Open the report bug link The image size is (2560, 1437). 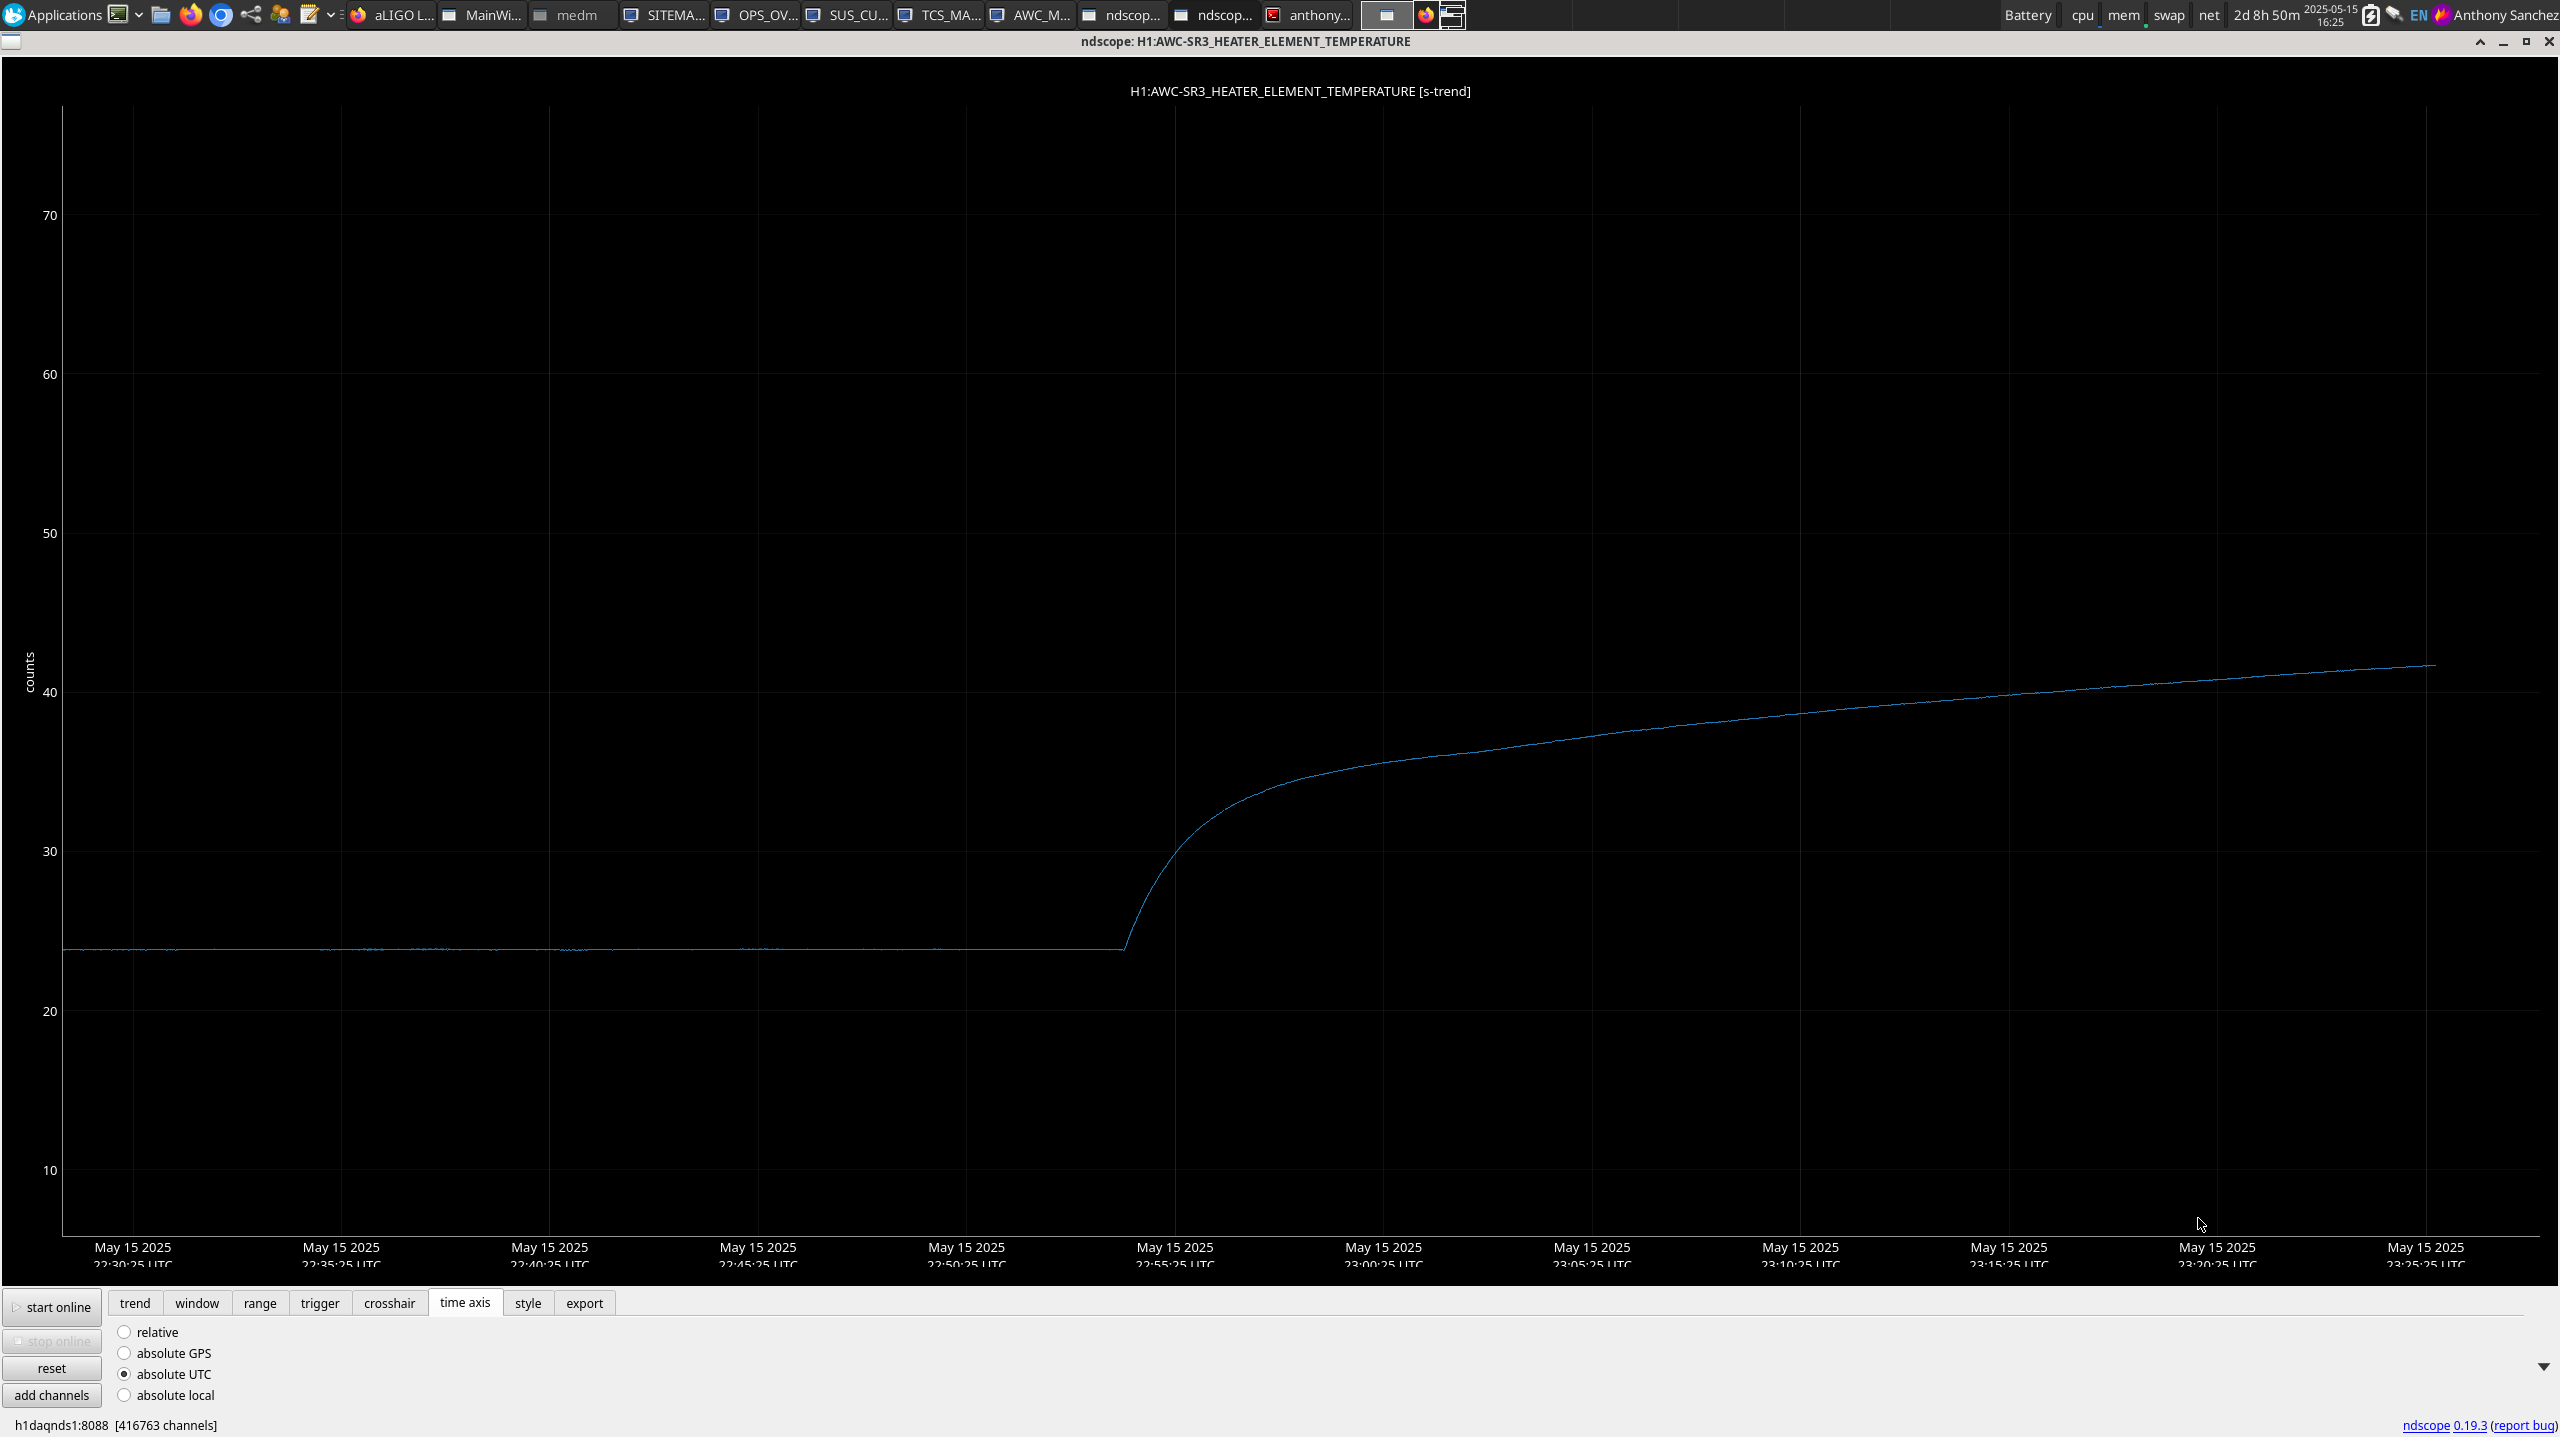(2525, 1425)
